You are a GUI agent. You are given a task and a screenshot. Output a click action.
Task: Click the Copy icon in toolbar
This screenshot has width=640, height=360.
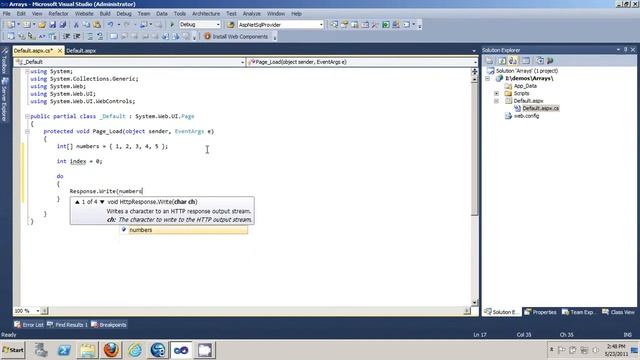86,25
